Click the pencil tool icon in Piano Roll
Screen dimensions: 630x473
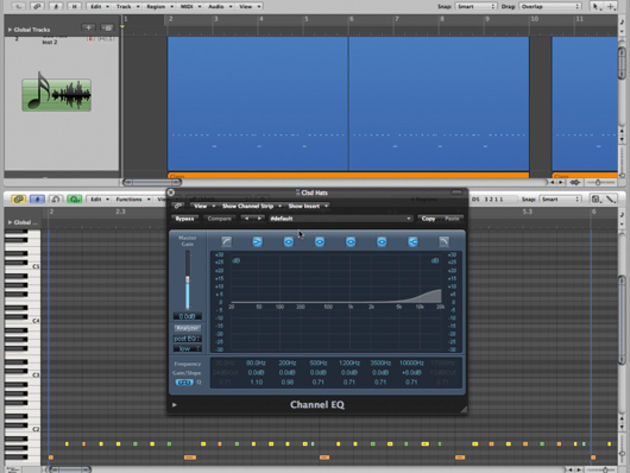[611, 199]
